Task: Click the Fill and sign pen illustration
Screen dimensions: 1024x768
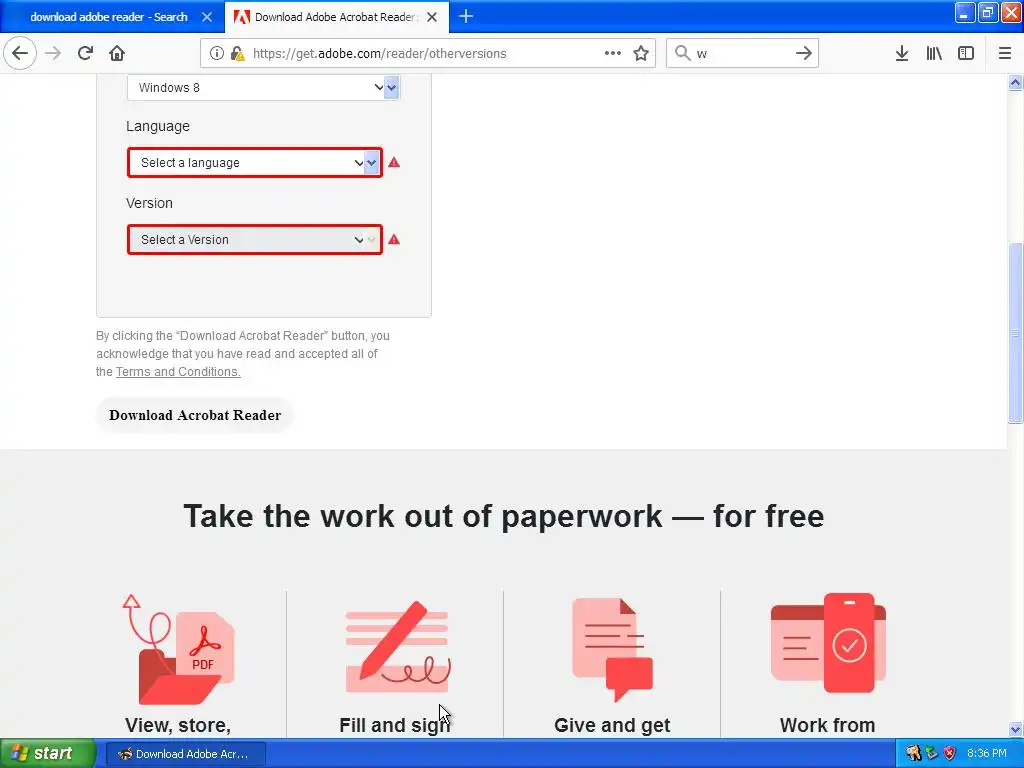Action: click(x=397, y=647)
